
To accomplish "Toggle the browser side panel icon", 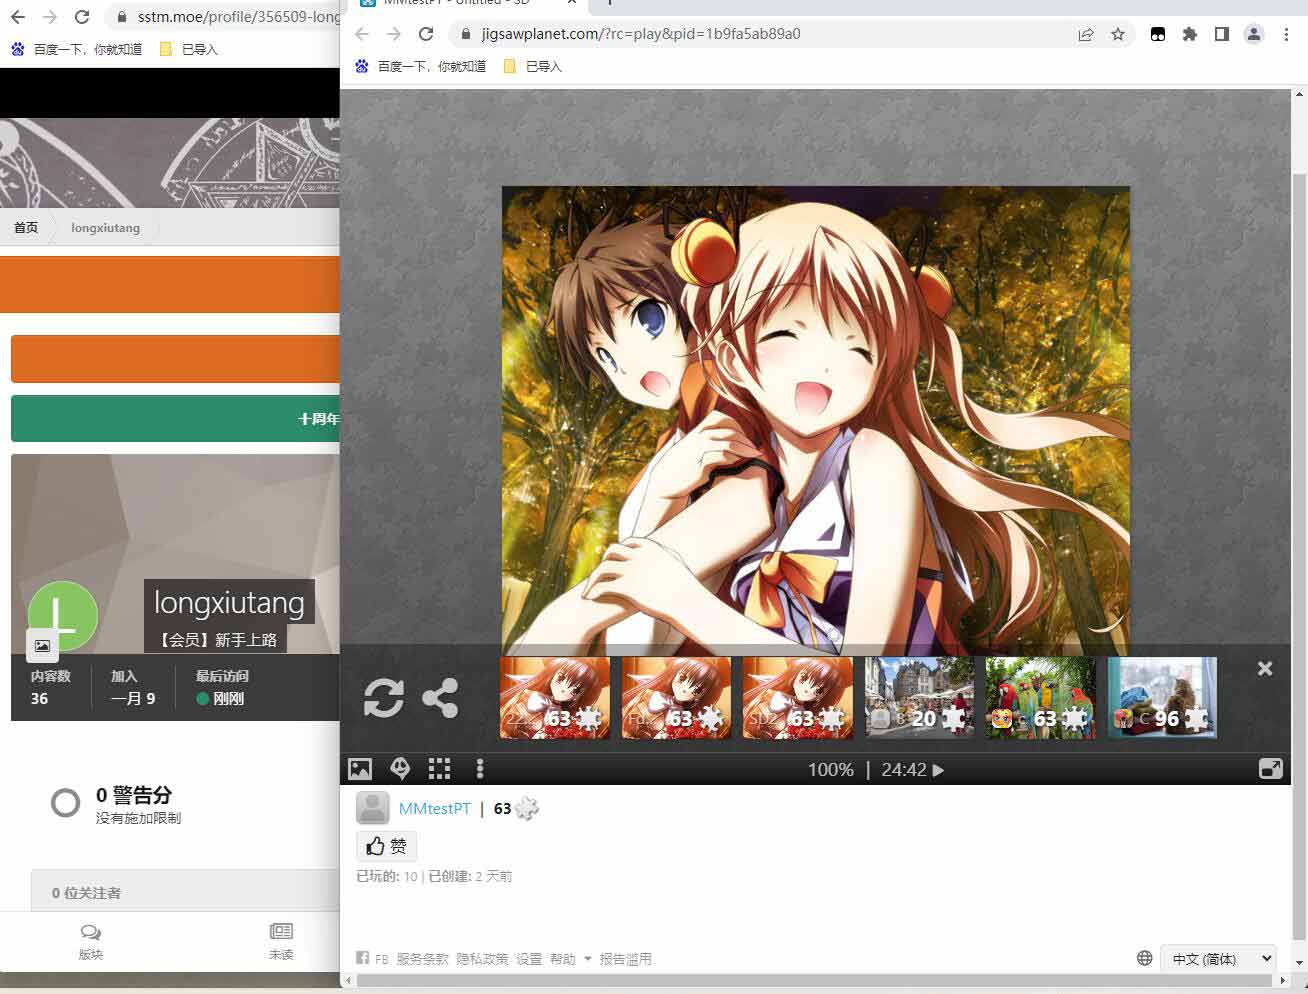I will pos(1222,34).
